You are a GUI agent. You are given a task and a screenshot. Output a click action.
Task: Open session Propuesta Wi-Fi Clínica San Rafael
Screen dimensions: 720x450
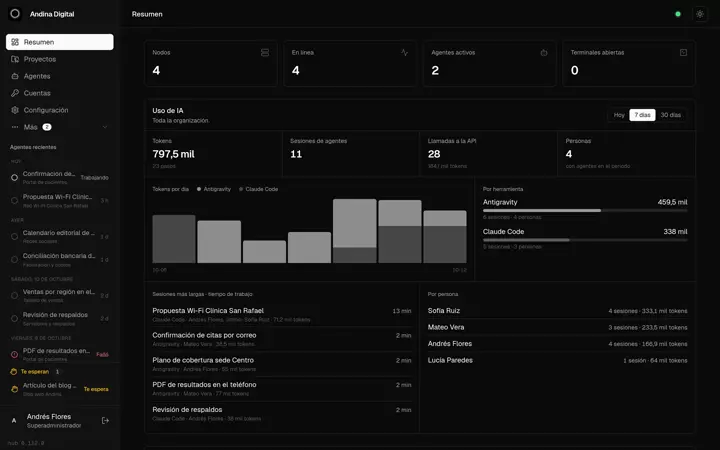[x=281, y=315]
